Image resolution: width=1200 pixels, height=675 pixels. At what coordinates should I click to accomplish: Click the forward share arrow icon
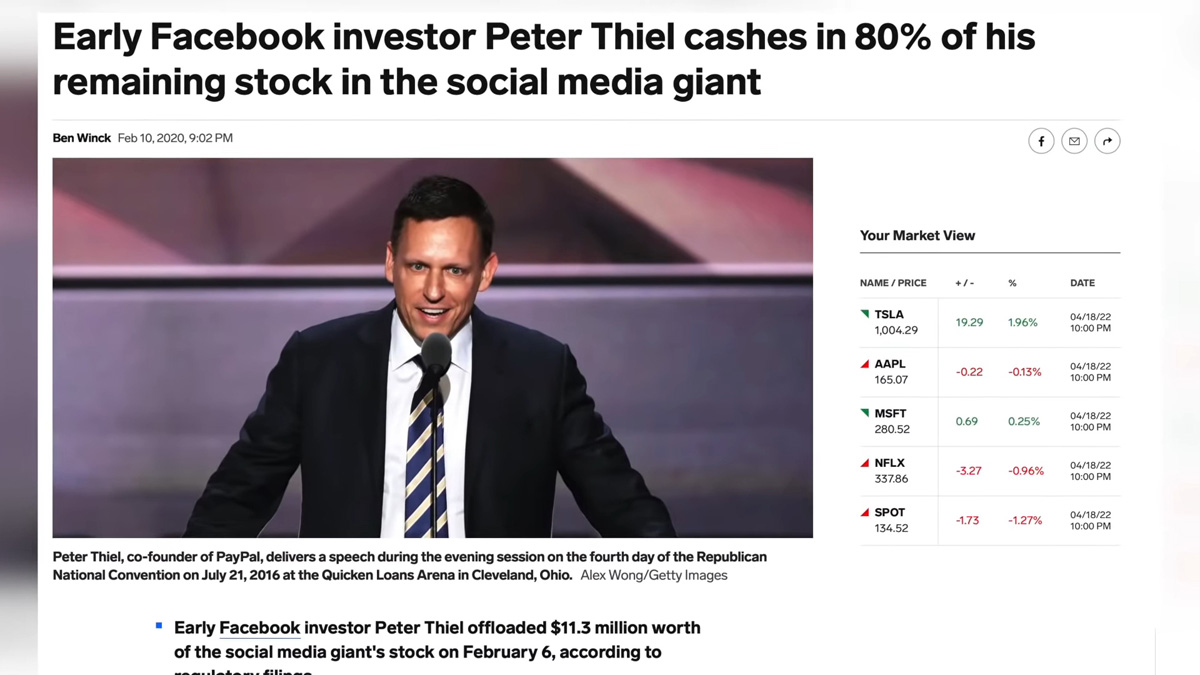[x=1107, y=141]
